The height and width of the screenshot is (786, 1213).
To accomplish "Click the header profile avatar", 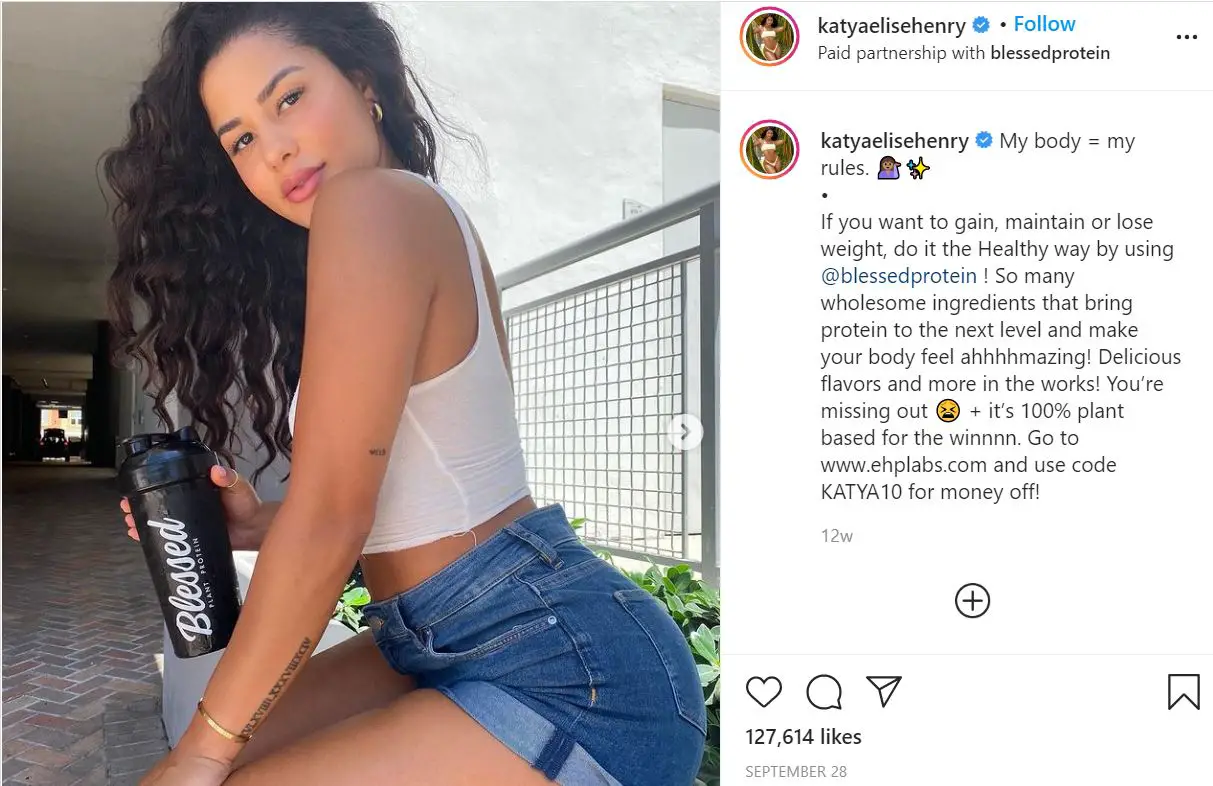I will point(769,37).
